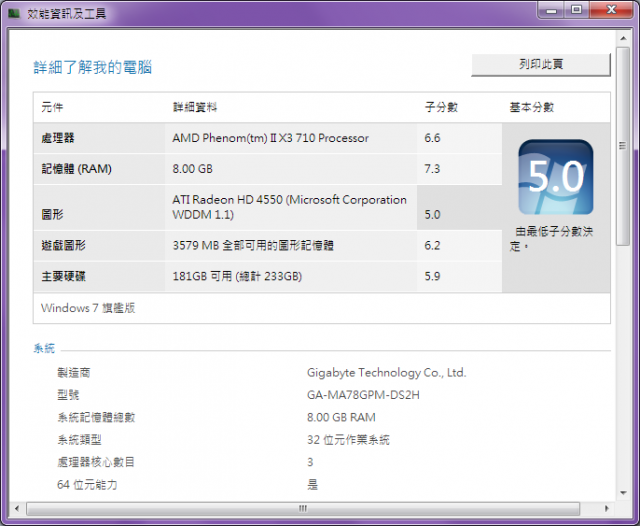Click the horizontal scrollbar right arrow

click(x=607, y=508)
